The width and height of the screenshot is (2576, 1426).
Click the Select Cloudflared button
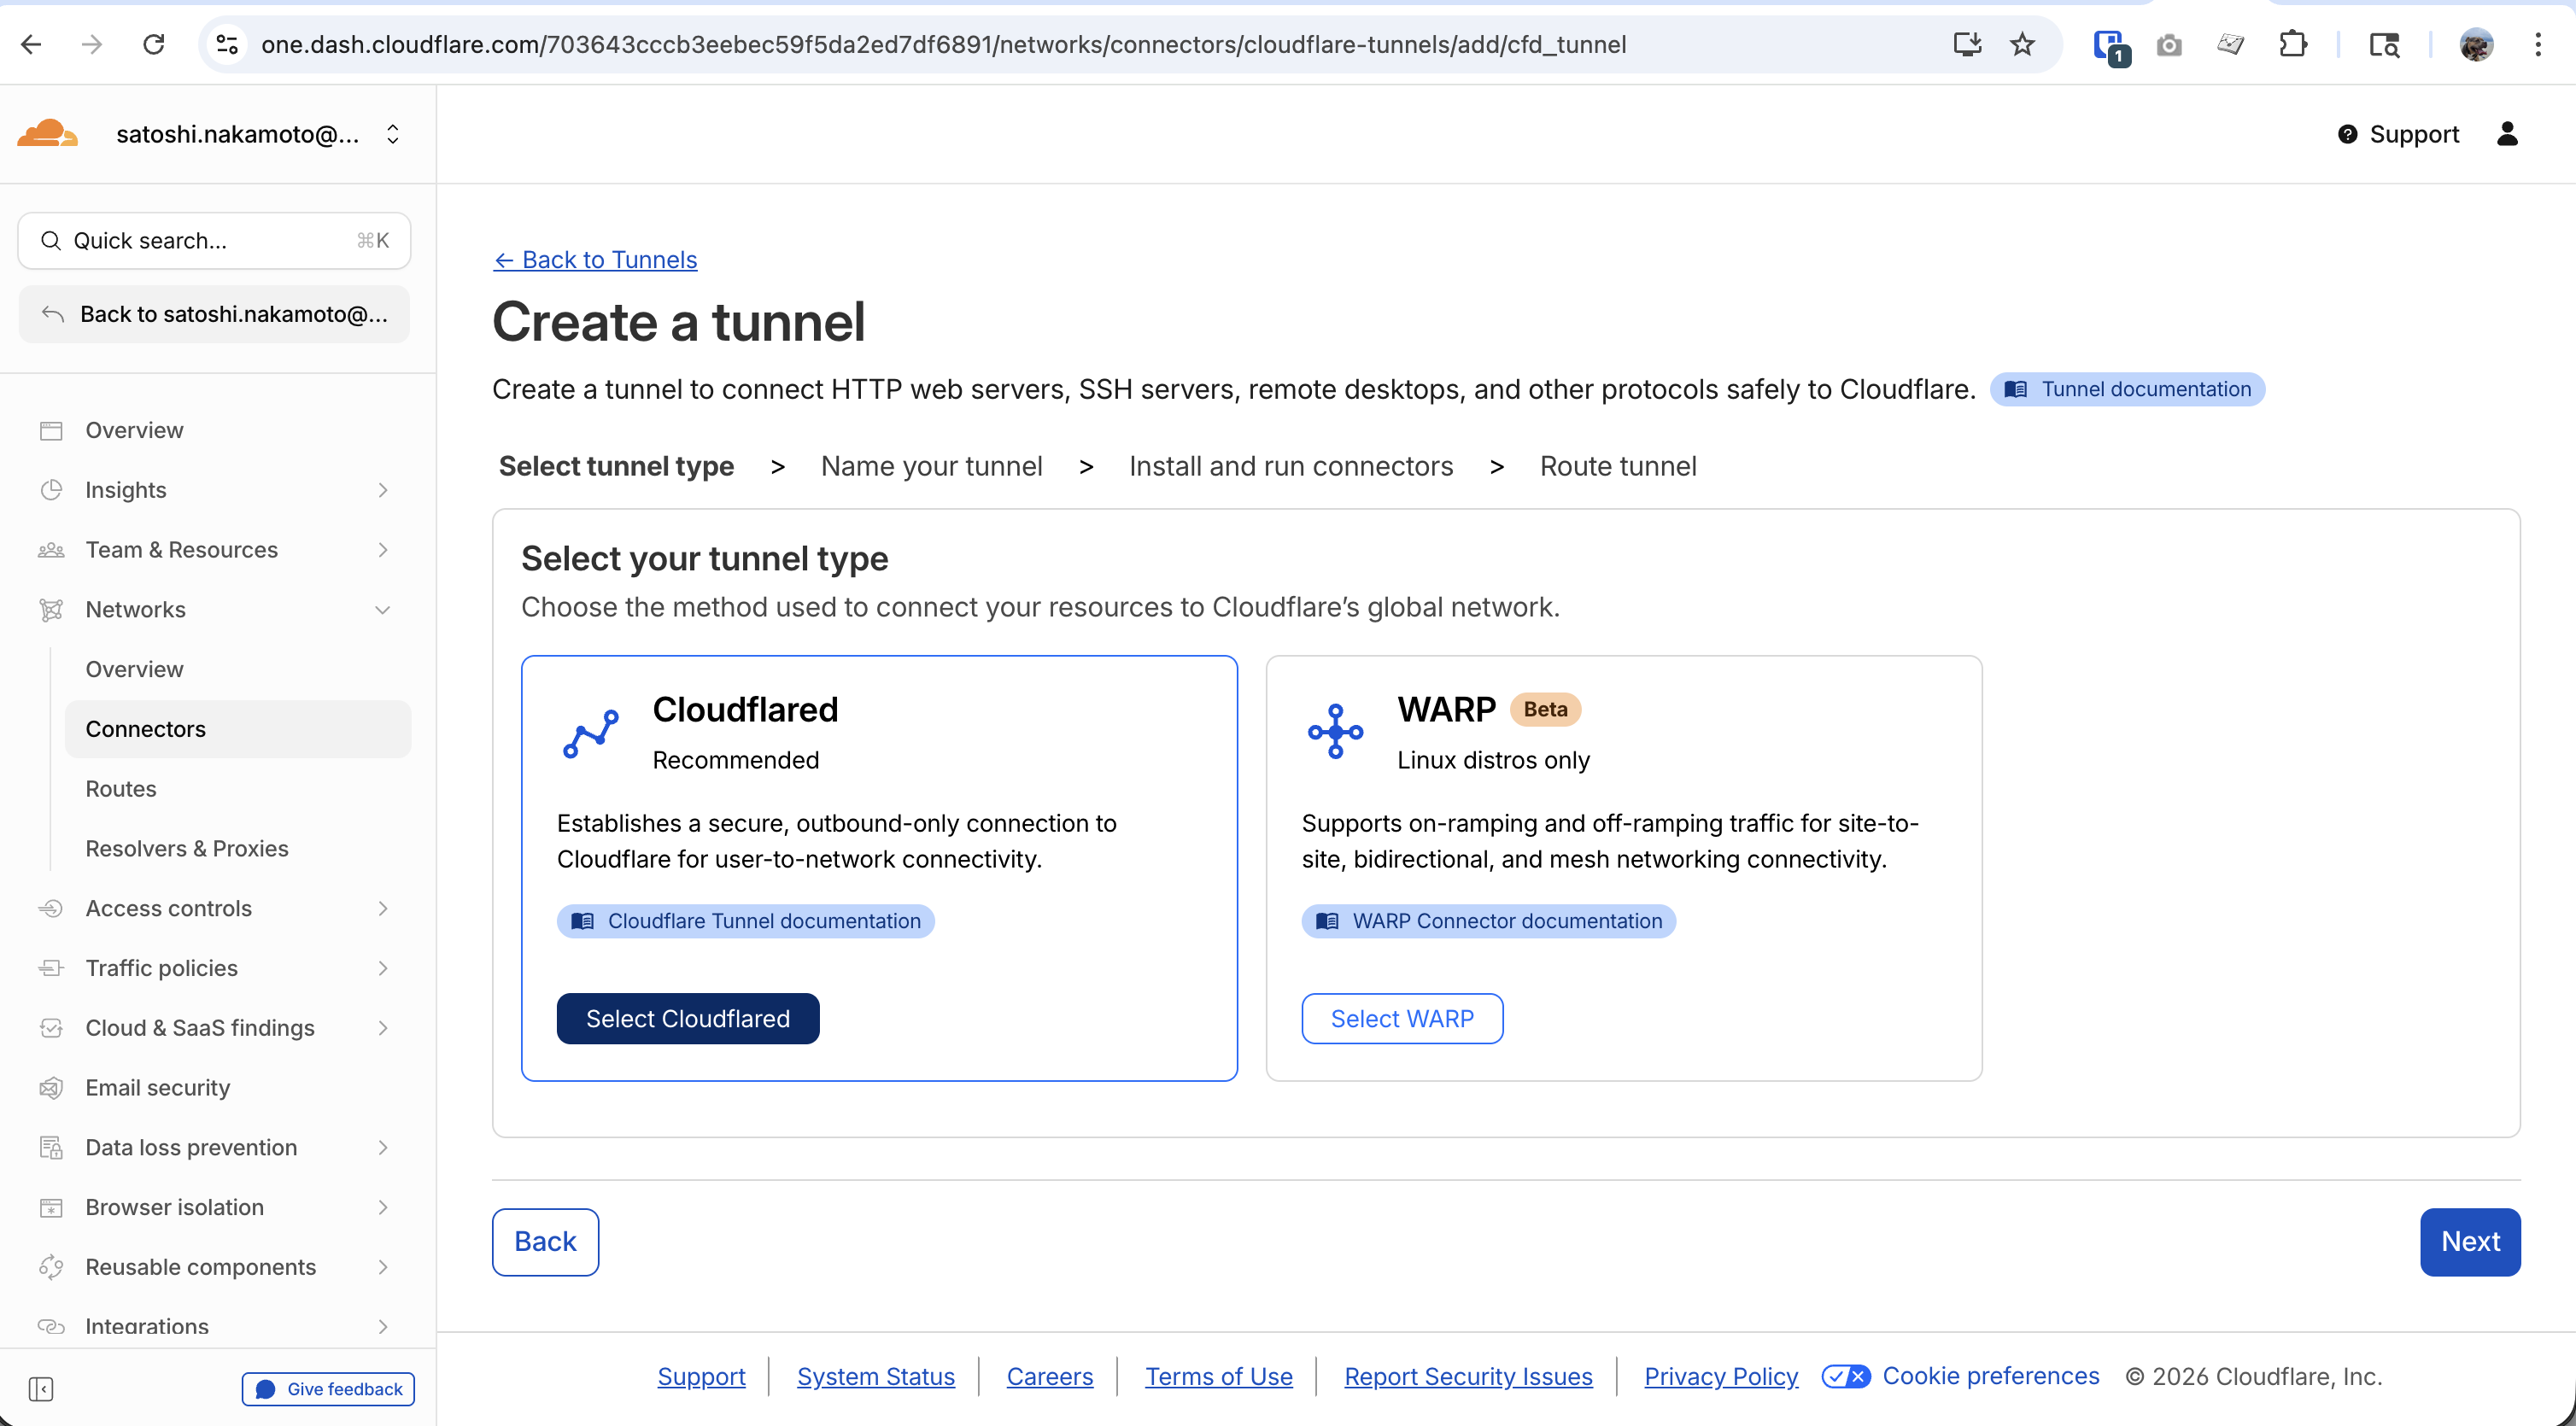[x=687, y=1018]
